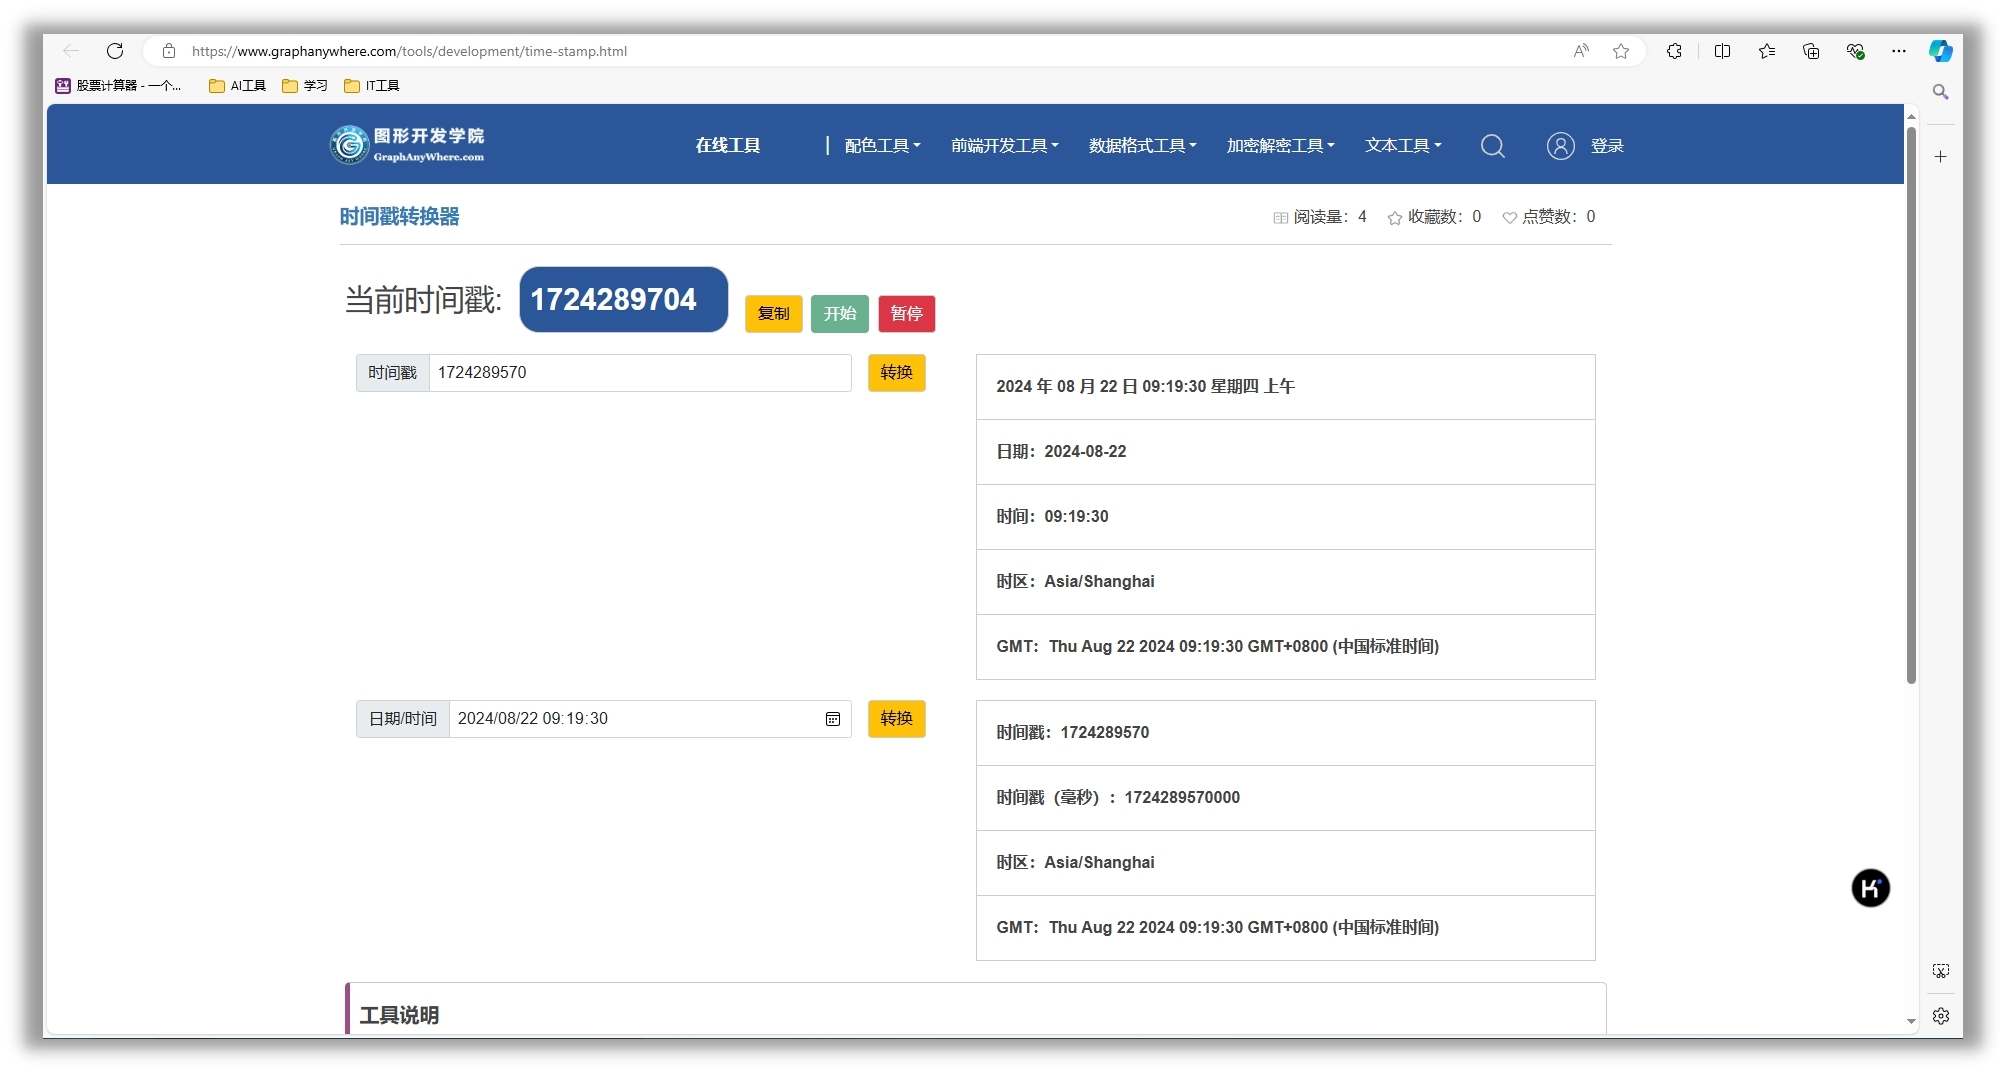2009x1072 pixels.
Task: Open the calendar picker in date field
Action: click(832, 719)
